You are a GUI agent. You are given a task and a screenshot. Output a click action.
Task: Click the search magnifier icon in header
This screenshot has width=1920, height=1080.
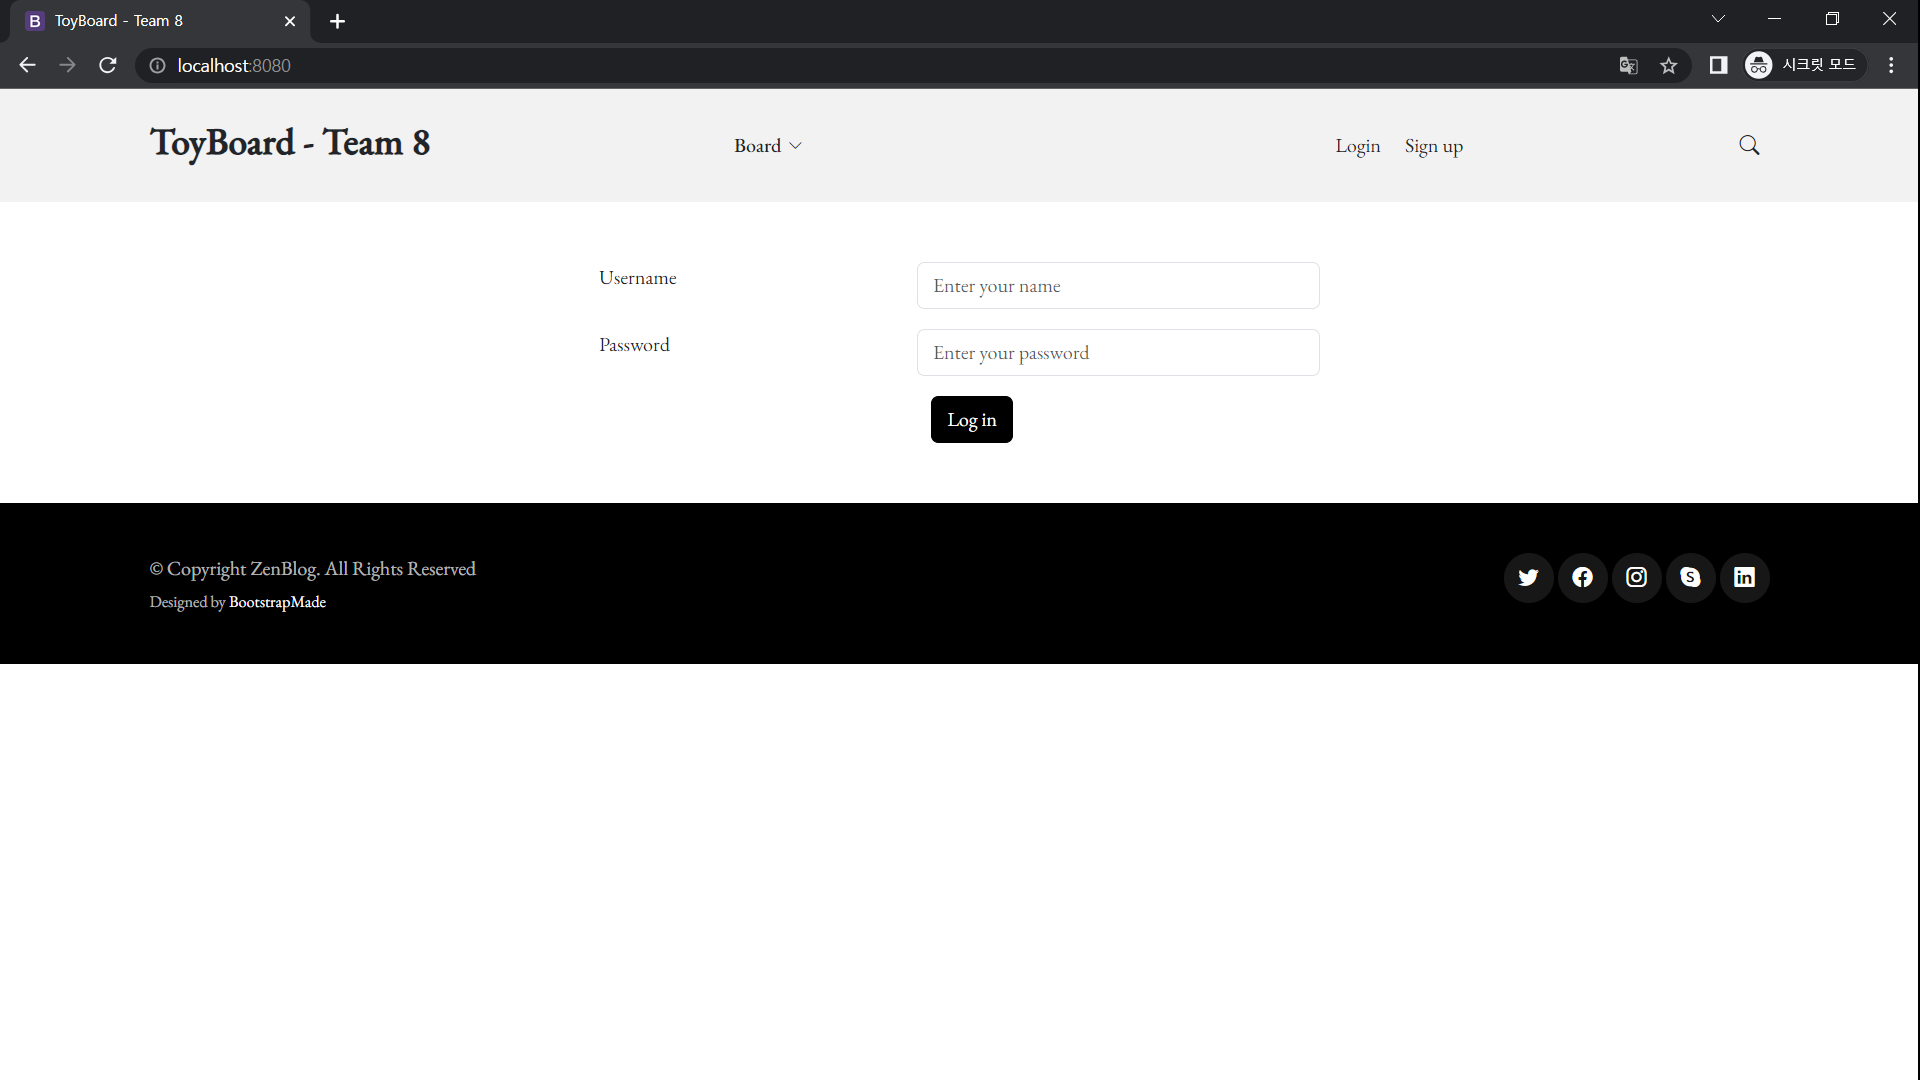click(x=1749, y=146)
